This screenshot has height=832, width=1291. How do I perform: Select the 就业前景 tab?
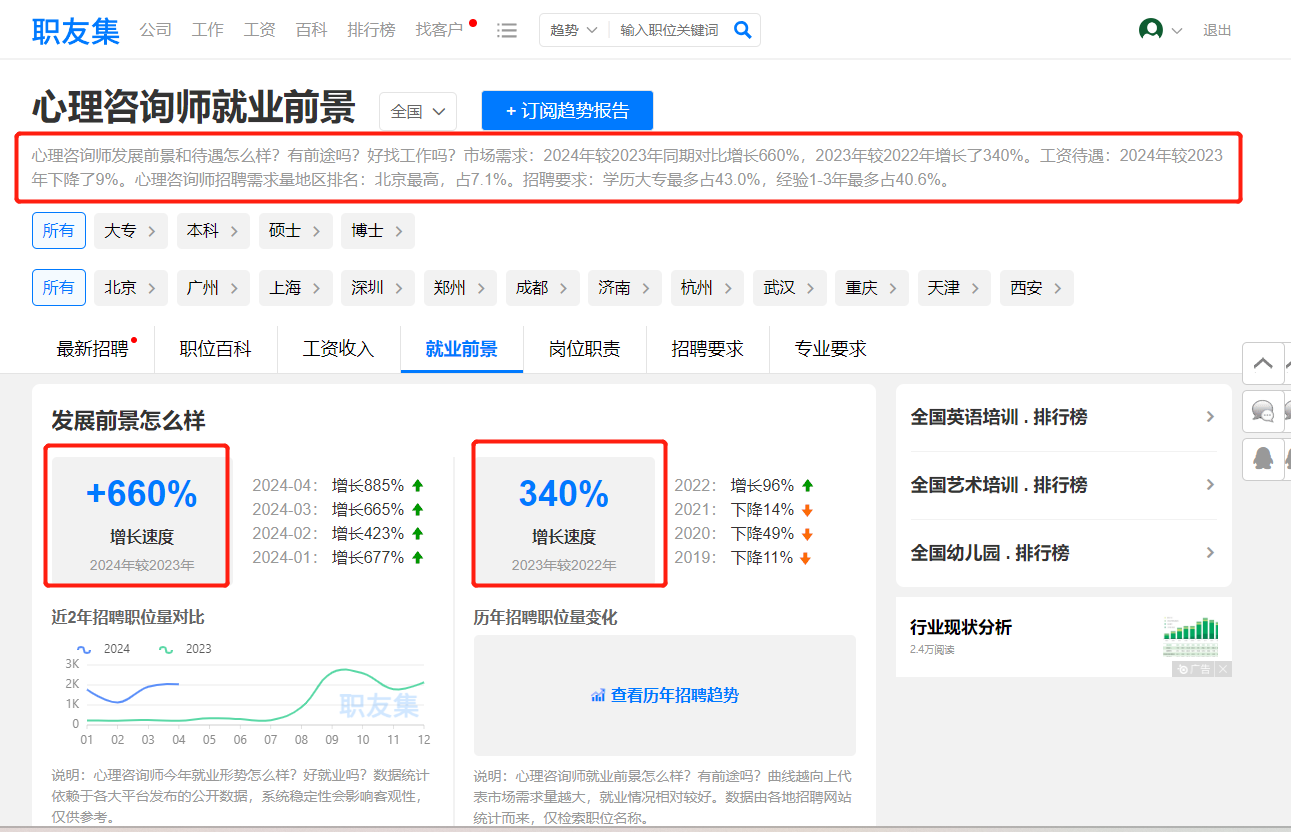click(462, 349)
